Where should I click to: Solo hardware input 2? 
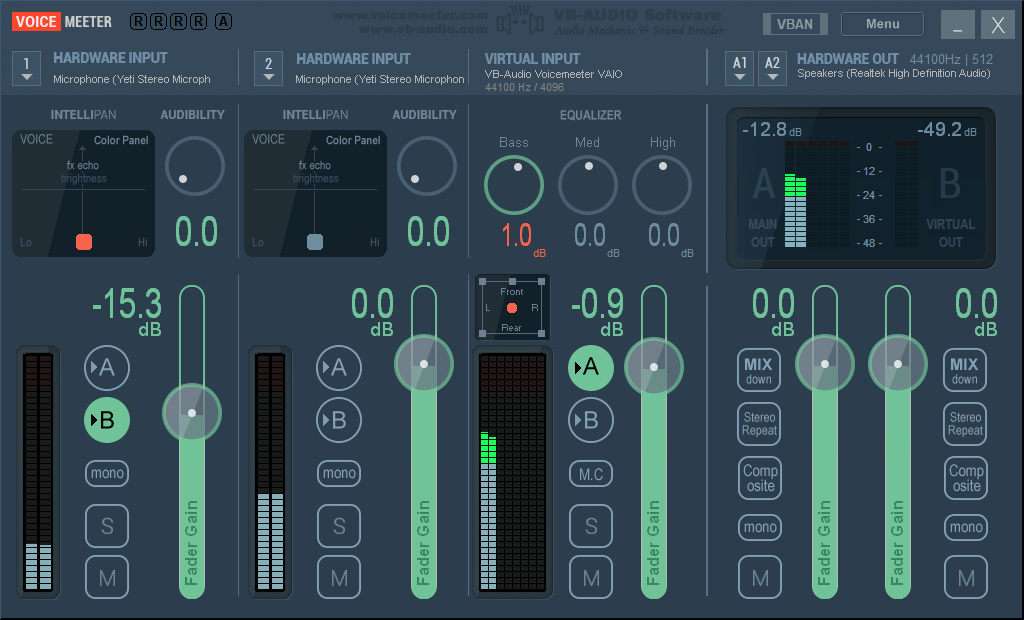pyautogui.click(x=339, y=526)
